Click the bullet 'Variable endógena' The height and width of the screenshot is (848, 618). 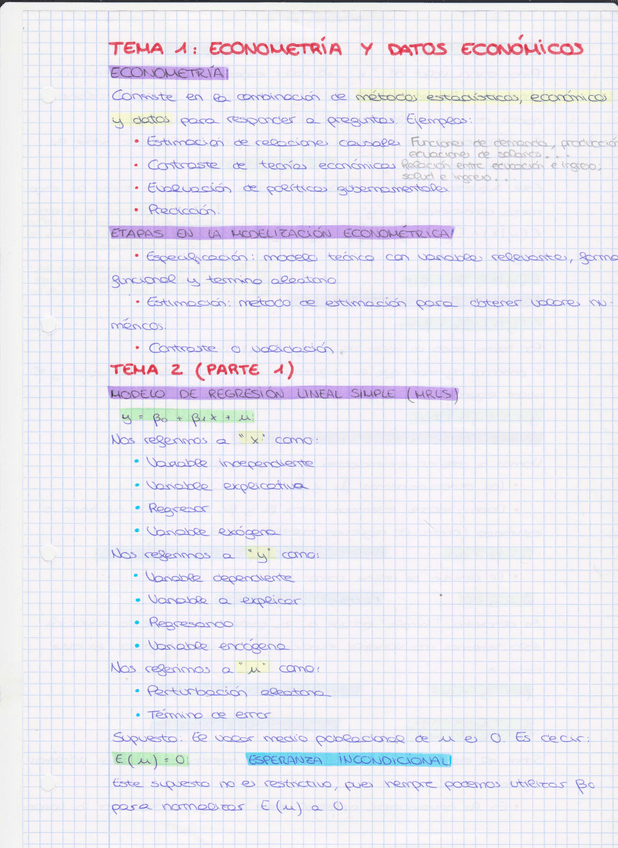point(211,646)
